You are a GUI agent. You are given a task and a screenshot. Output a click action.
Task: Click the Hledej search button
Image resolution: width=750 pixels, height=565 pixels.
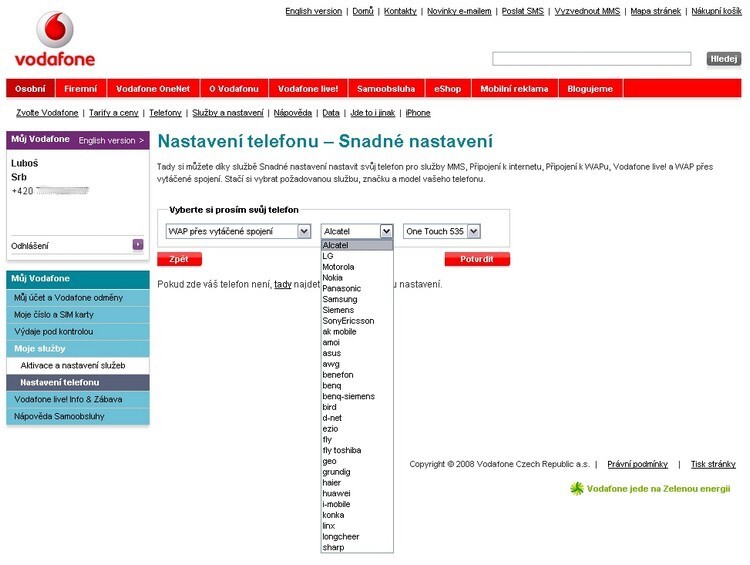point(724,59)
